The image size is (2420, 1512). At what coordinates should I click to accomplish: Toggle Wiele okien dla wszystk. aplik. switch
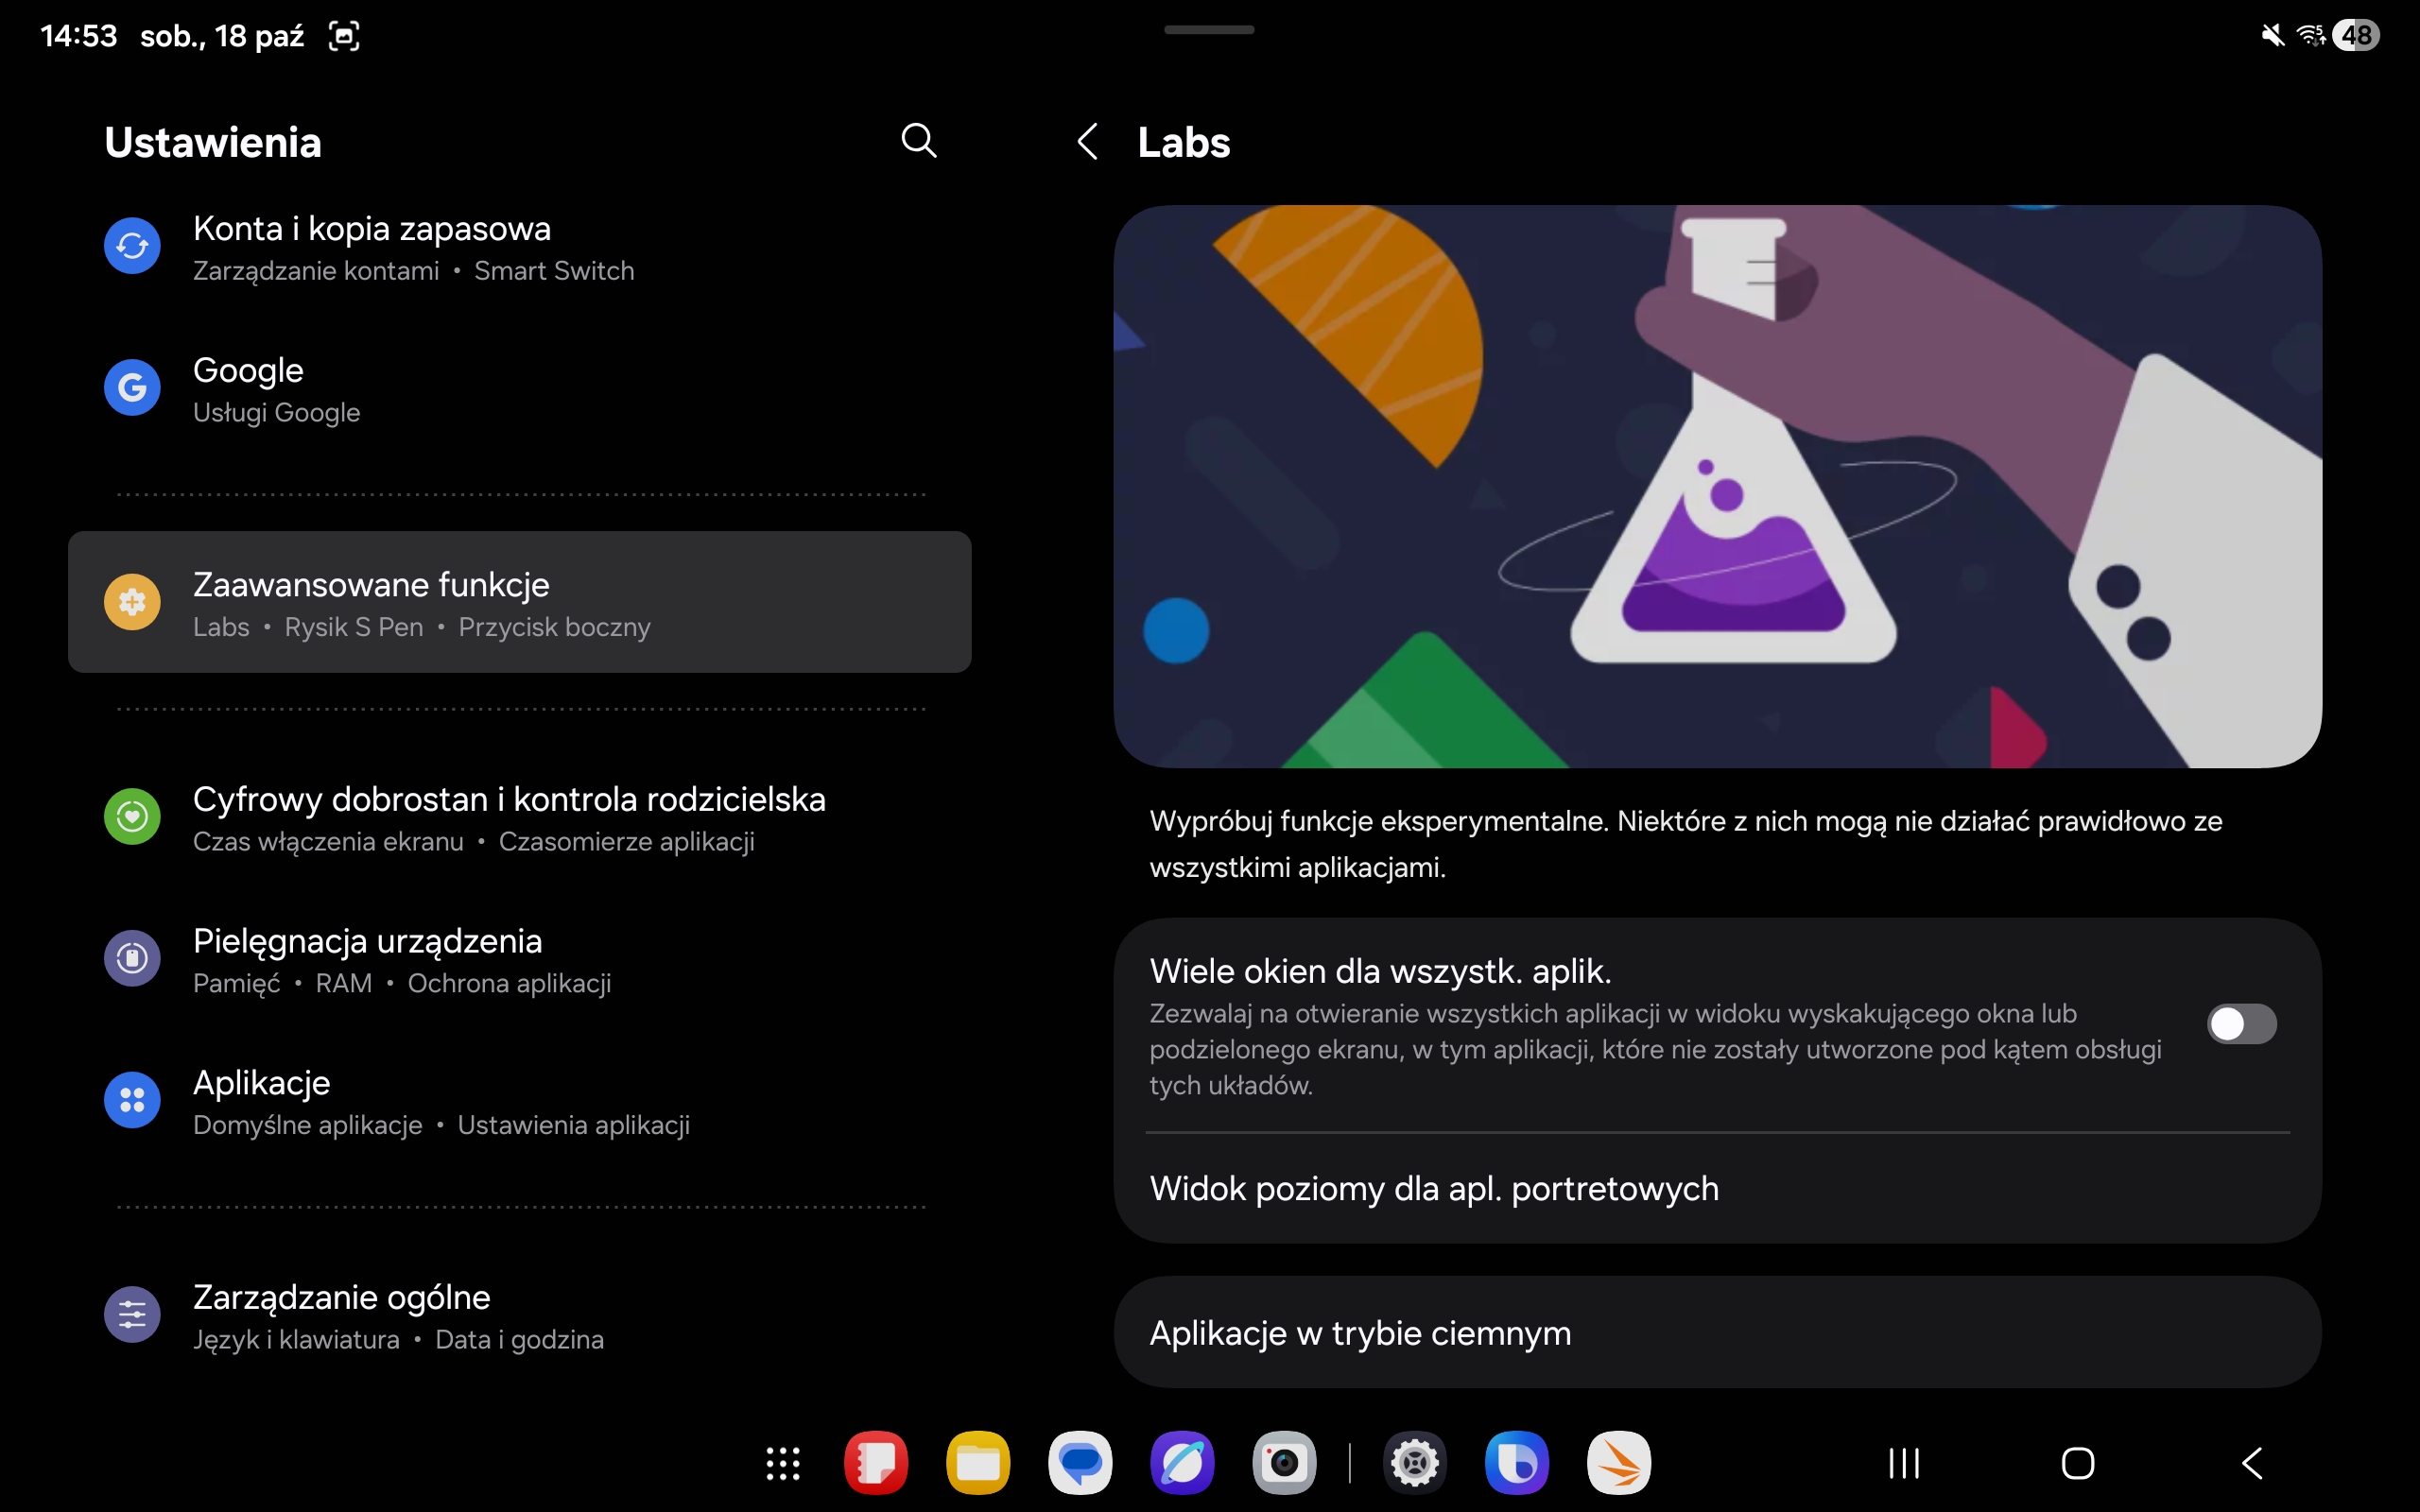pyautogui.click(x=2241, y=1024)
